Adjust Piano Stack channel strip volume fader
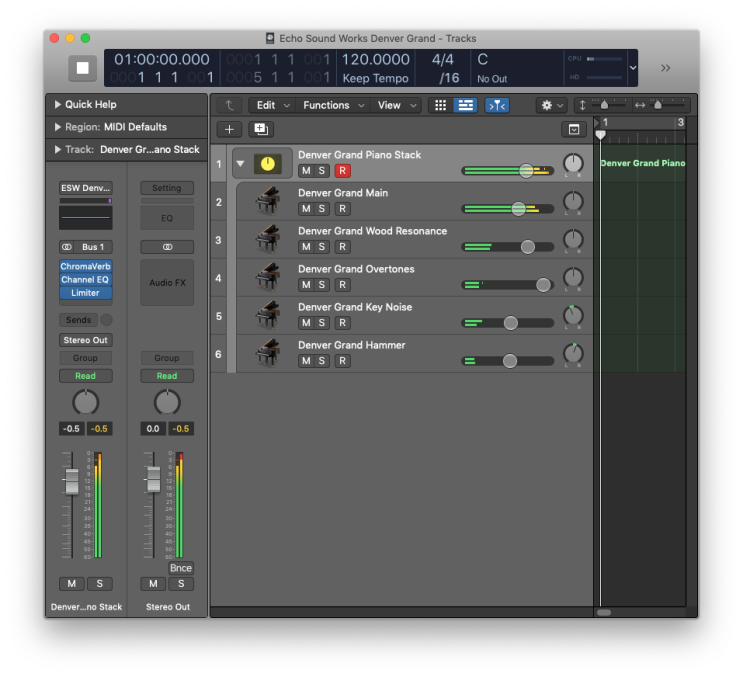 click(x=72, y=481)
